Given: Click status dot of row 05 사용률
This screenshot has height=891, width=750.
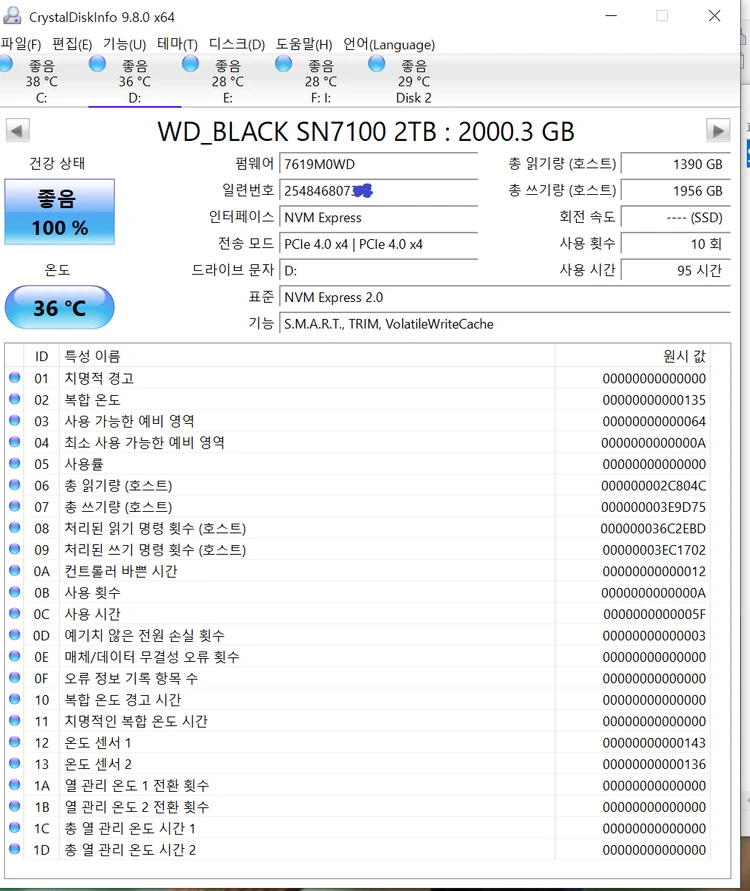Looking at the screenshot, I should (15, 463).
